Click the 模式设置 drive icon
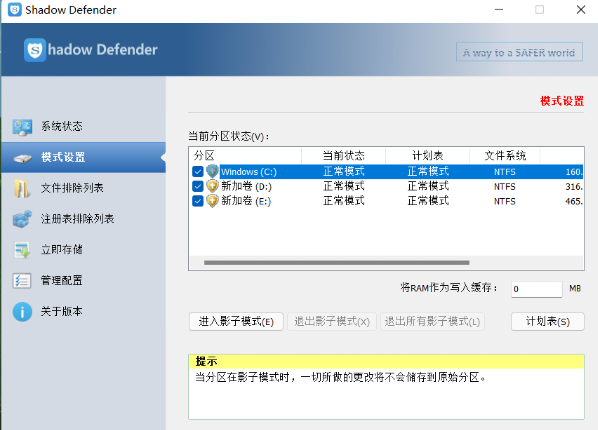Screen dimensions: 598x430 [23, 158]
